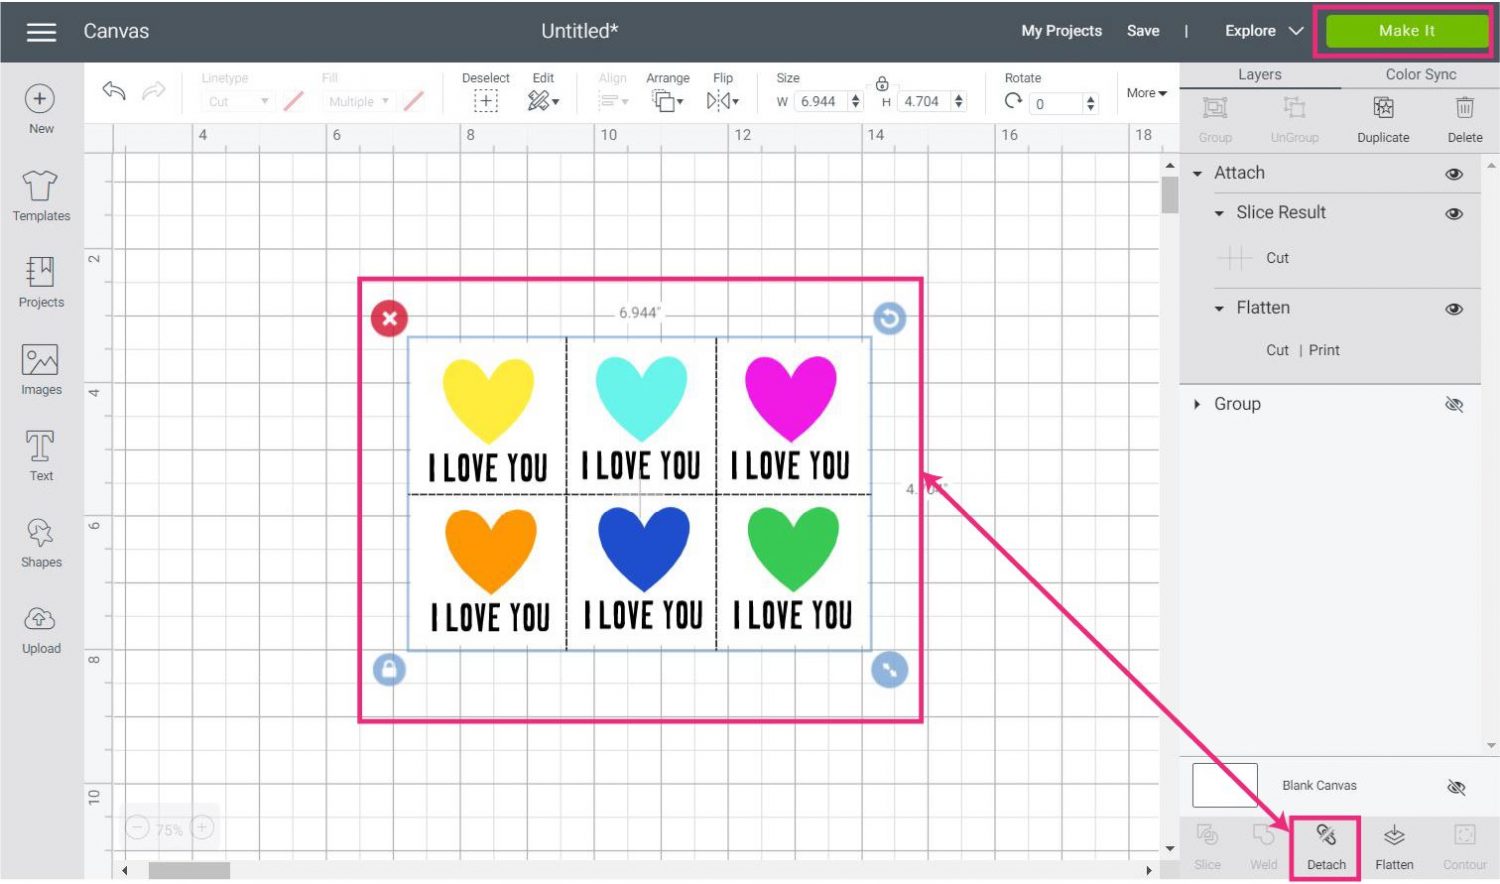This screenshot has width=1500, height=884.
Task: Select the Text tool
Action: tap(41, 447)
